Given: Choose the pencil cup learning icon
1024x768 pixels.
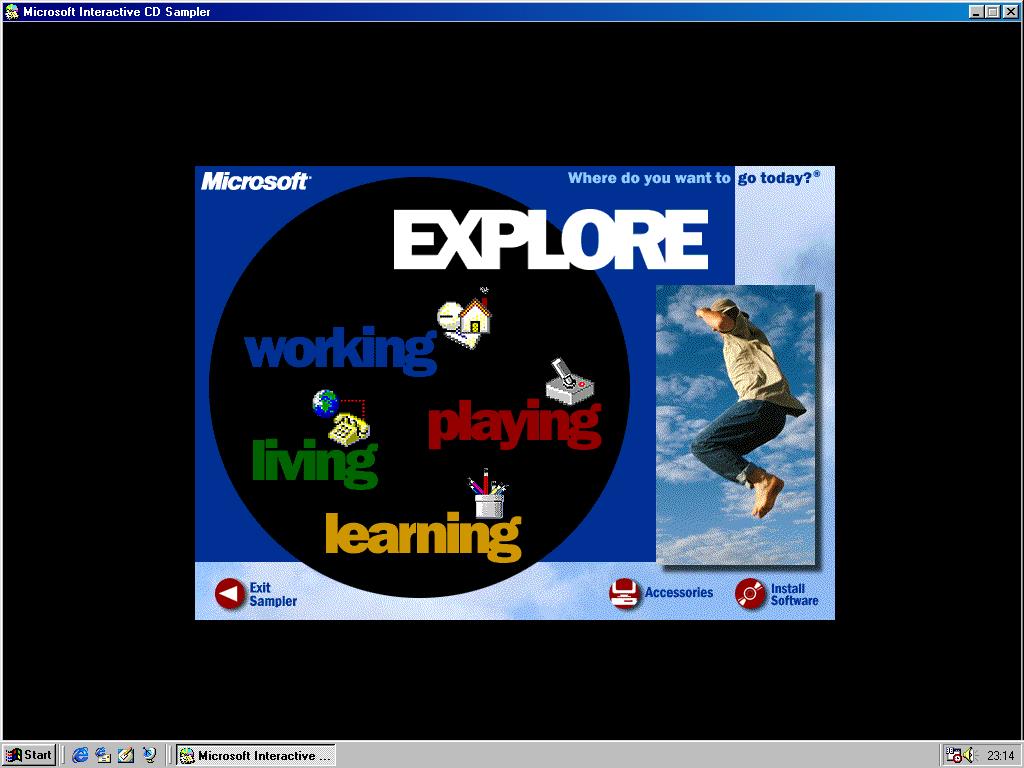Looking at the screenshot, I should [488, 494].
